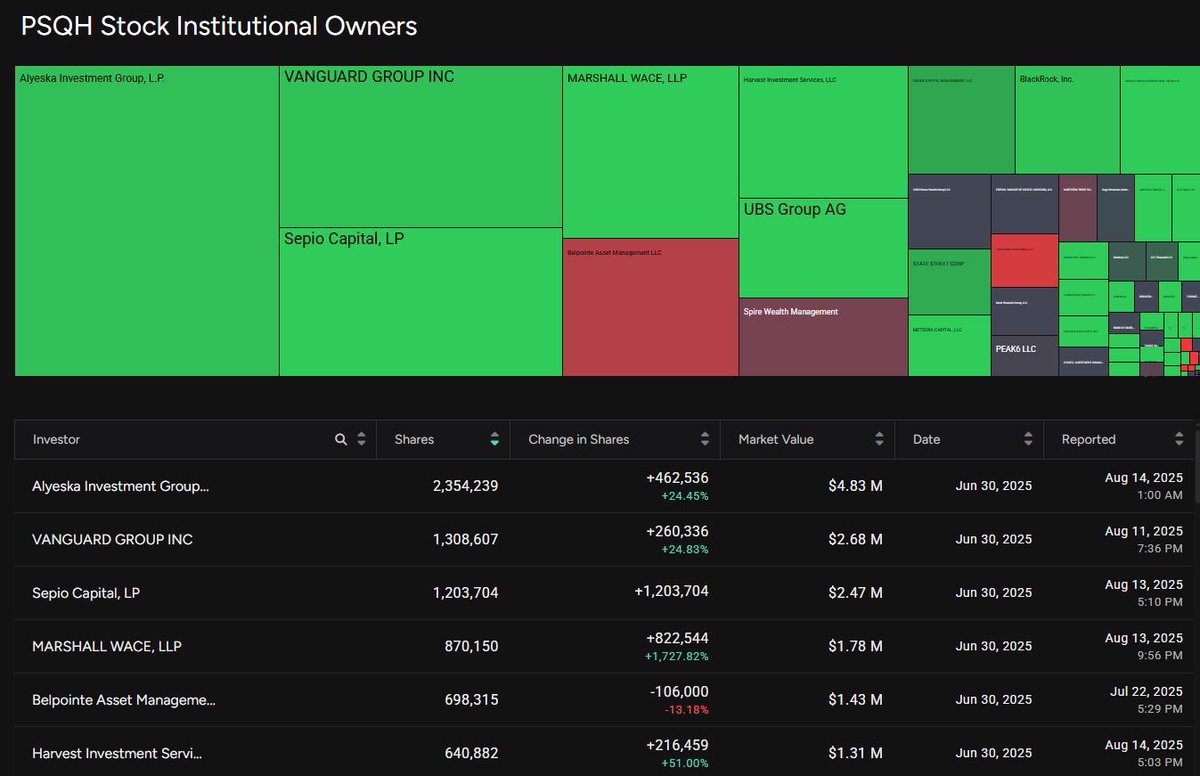Select the $1.31 M market value
Image resolution: width=1200 pixels, height=776 pixels.
coord(855,753)
